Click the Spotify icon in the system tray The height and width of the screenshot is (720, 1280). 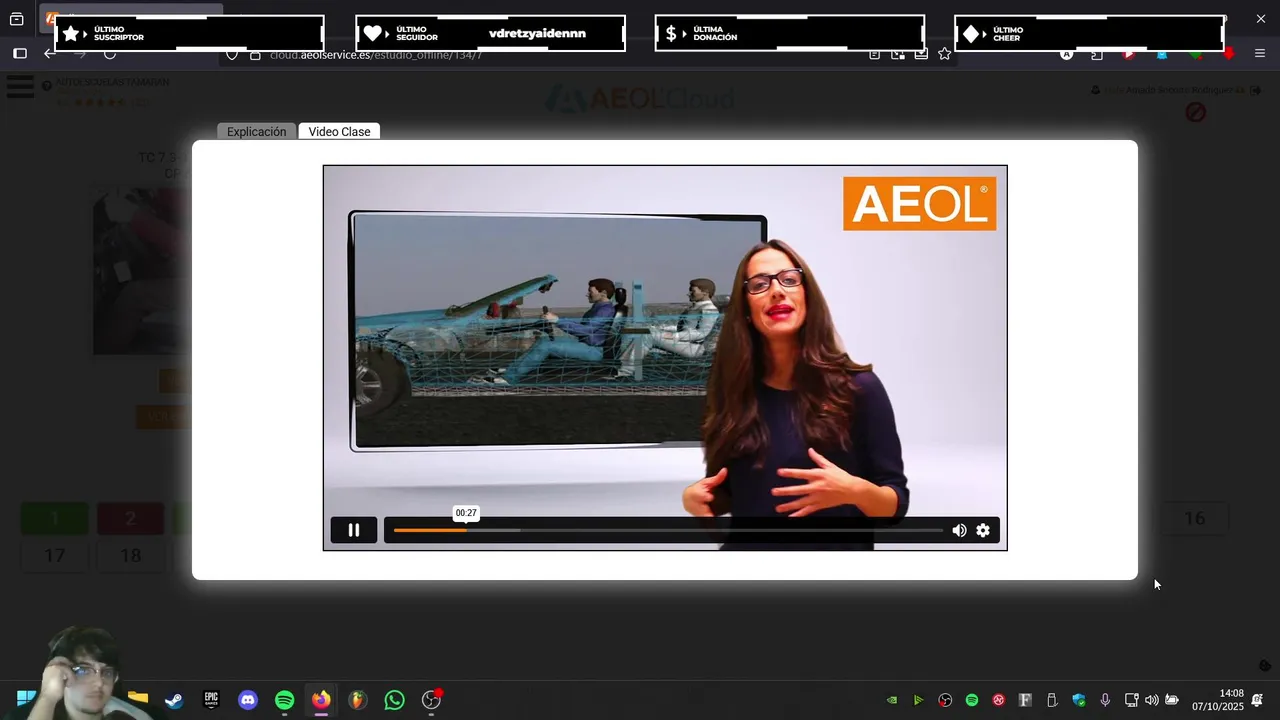point(972,700)
